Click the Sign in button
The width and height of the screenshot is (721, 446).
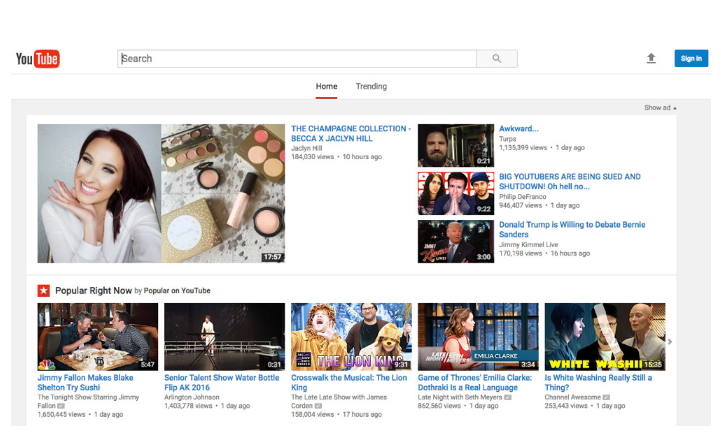tap(691, 58)
